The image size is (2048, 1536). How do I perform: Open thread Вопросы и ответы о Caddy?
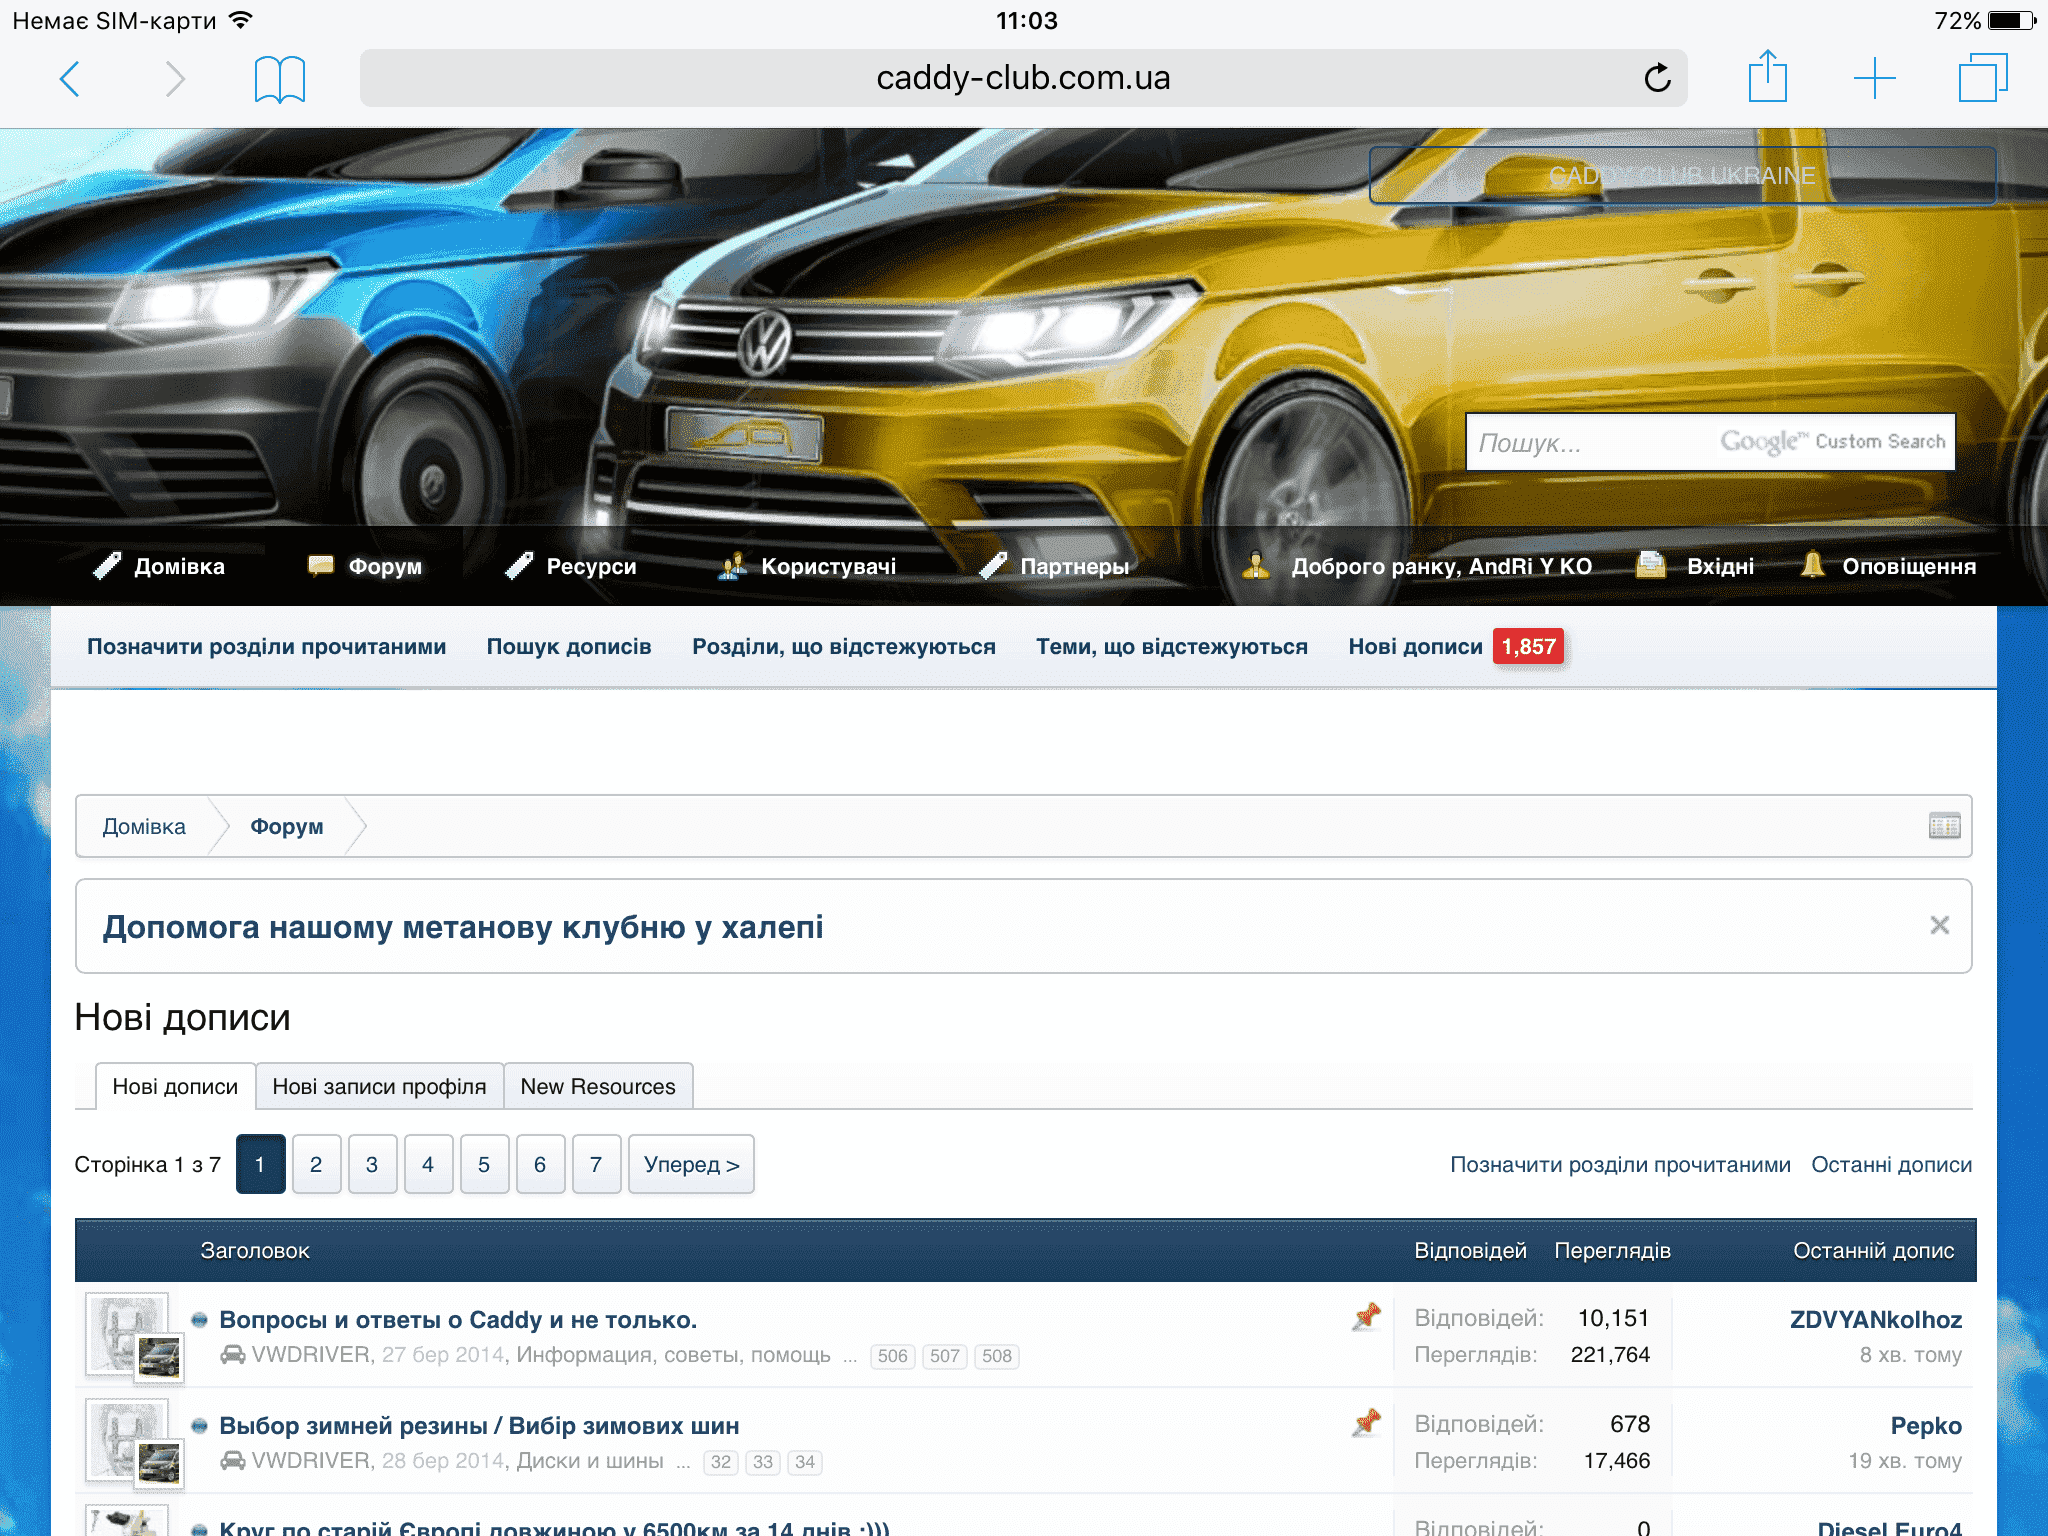[x=457, y=1320]
